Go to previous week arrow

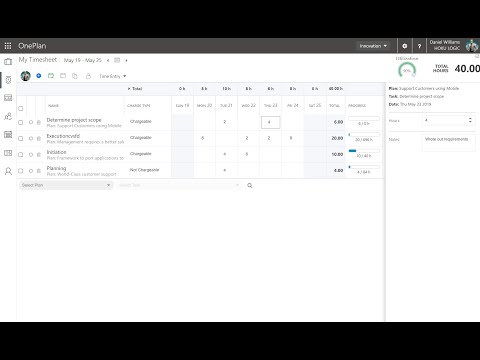(108, 60)
